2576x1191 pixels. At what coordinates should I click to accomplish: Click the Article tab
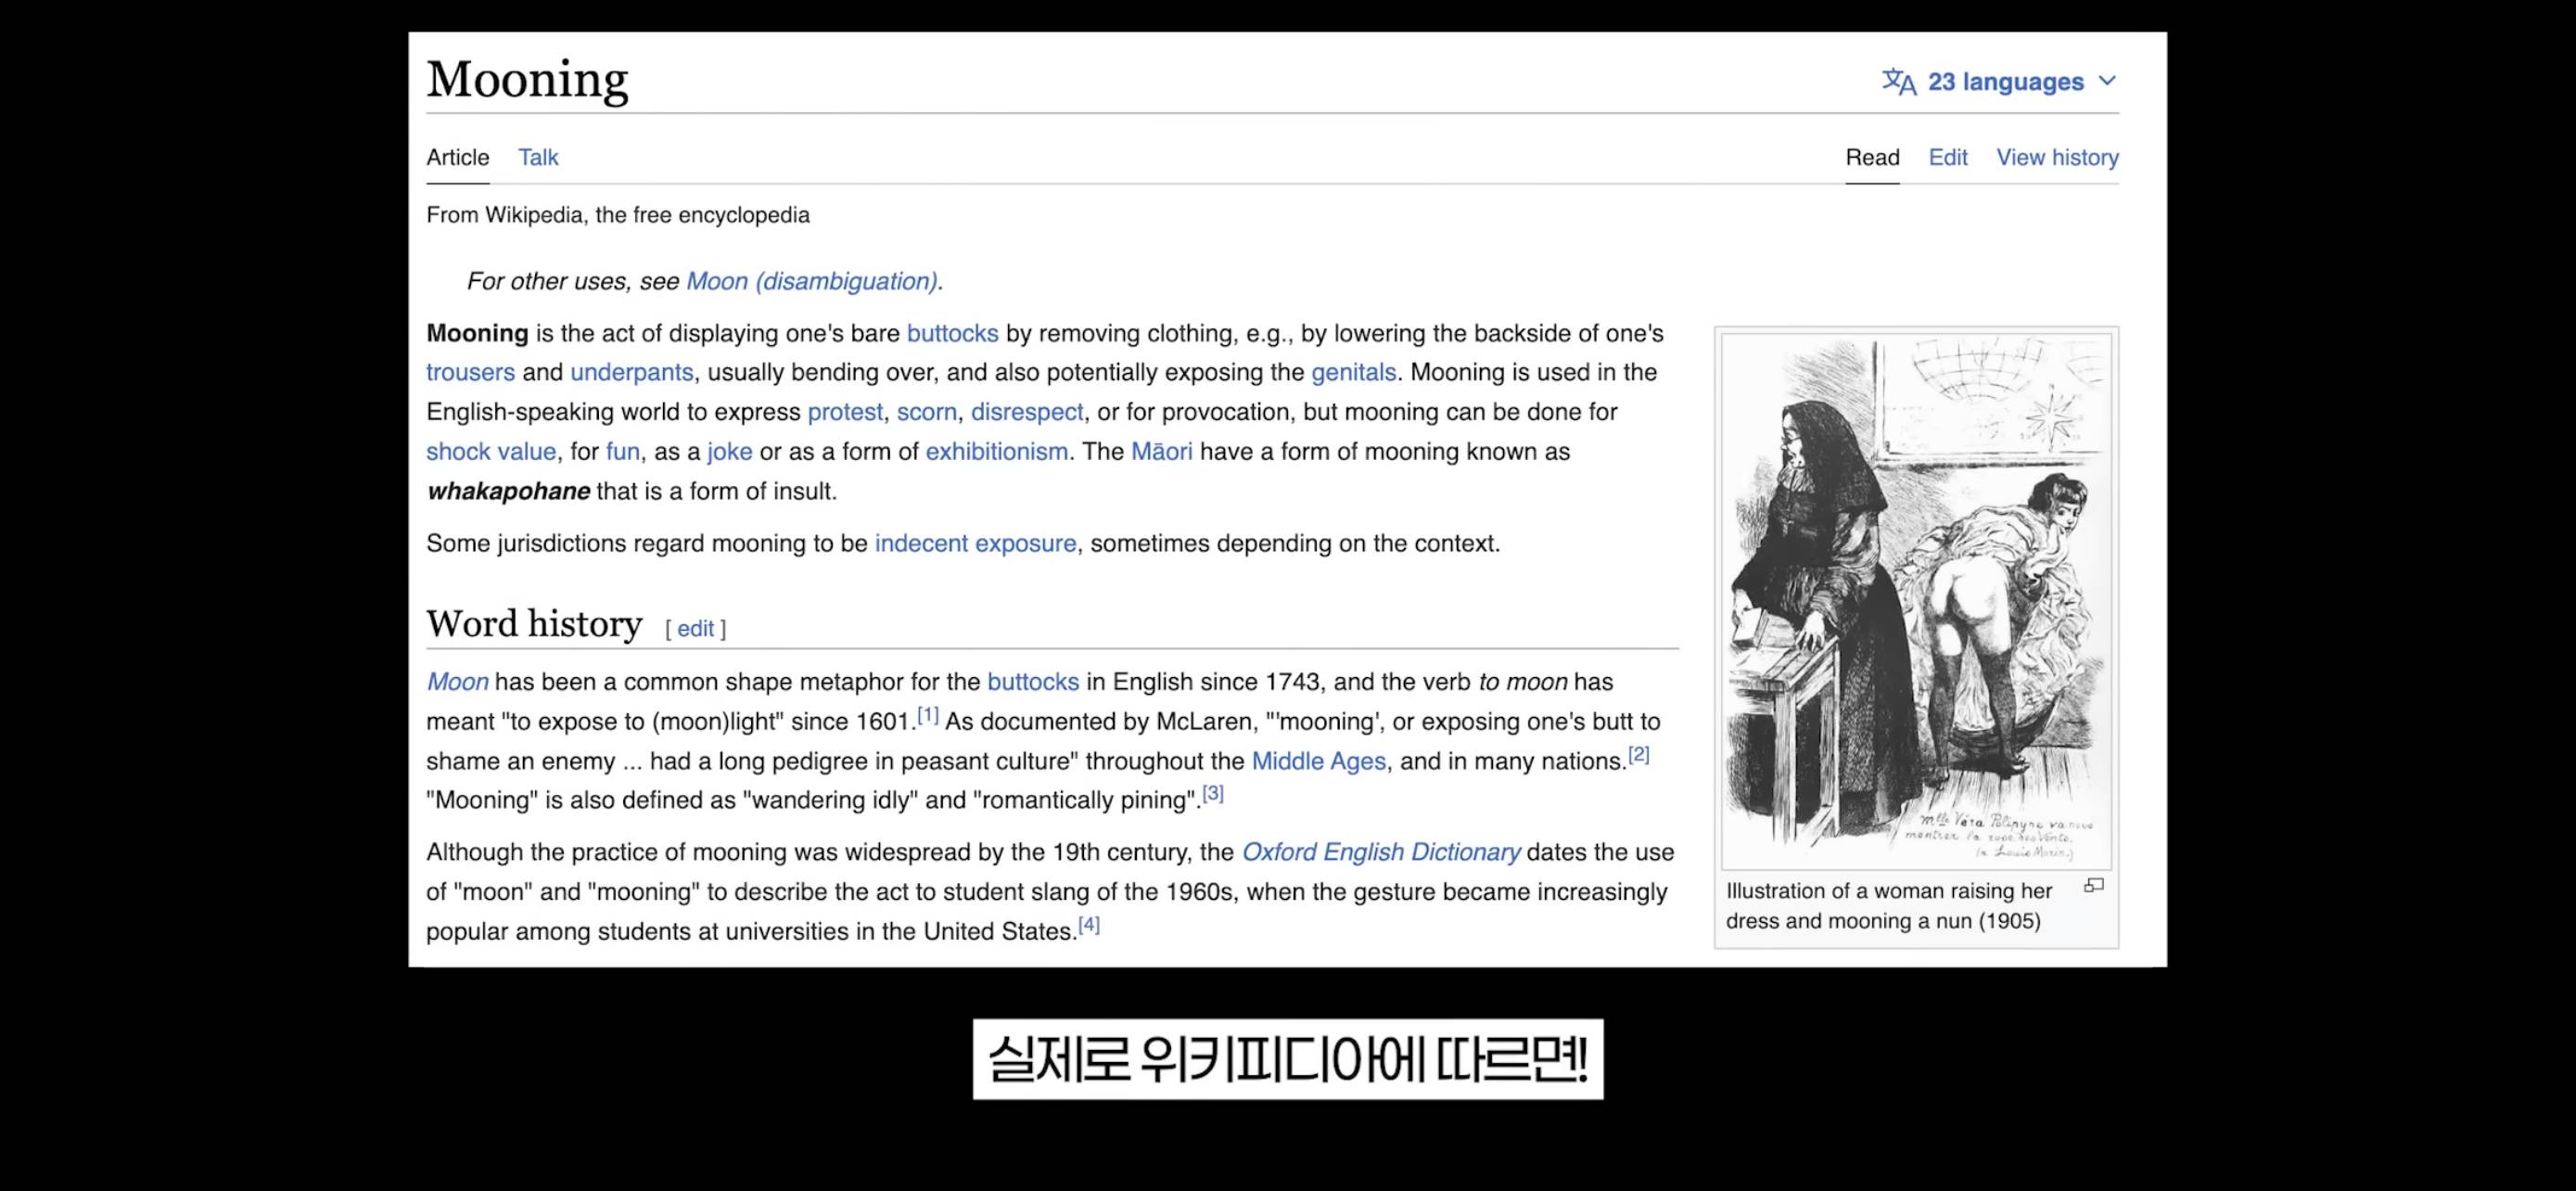click(457, 156)
